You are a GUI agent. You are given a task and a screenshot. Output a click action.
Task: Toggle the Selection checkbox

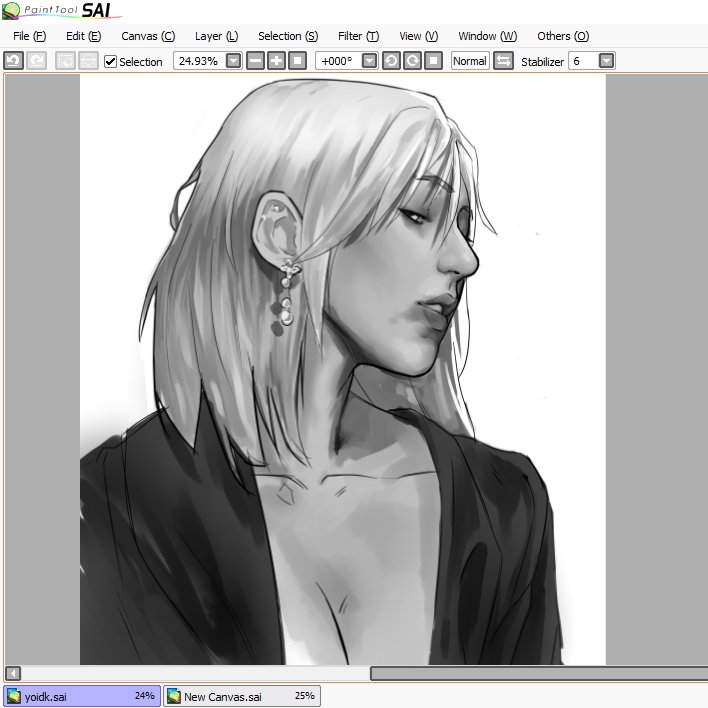[110, 61]
